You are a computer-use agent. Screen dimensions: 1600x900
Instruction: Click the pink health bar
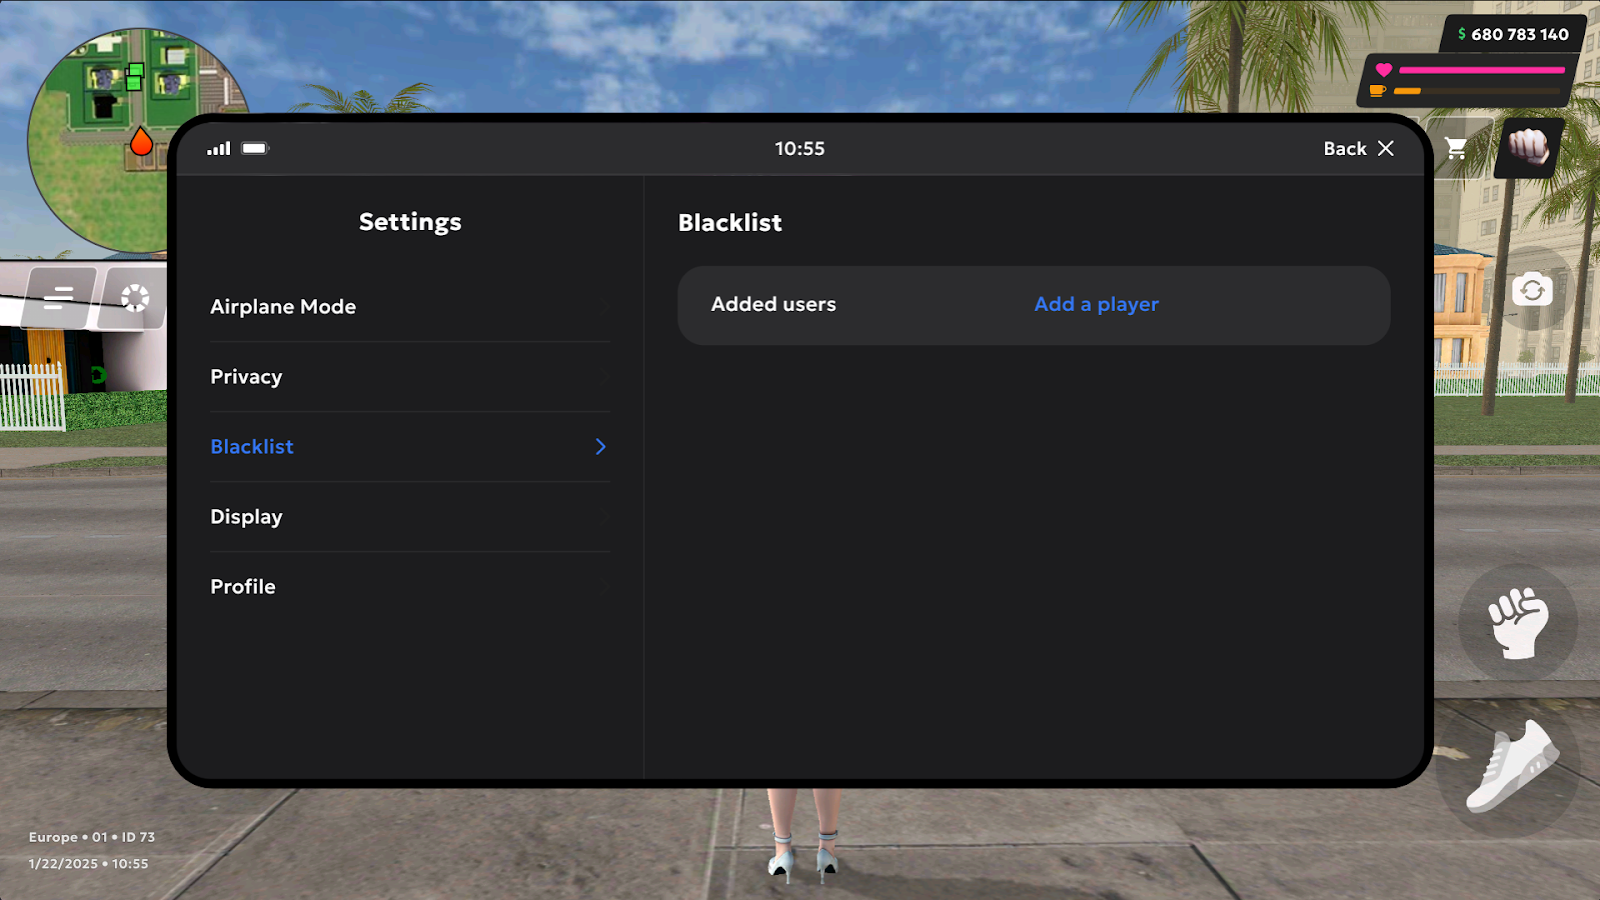coord(1482,70)
